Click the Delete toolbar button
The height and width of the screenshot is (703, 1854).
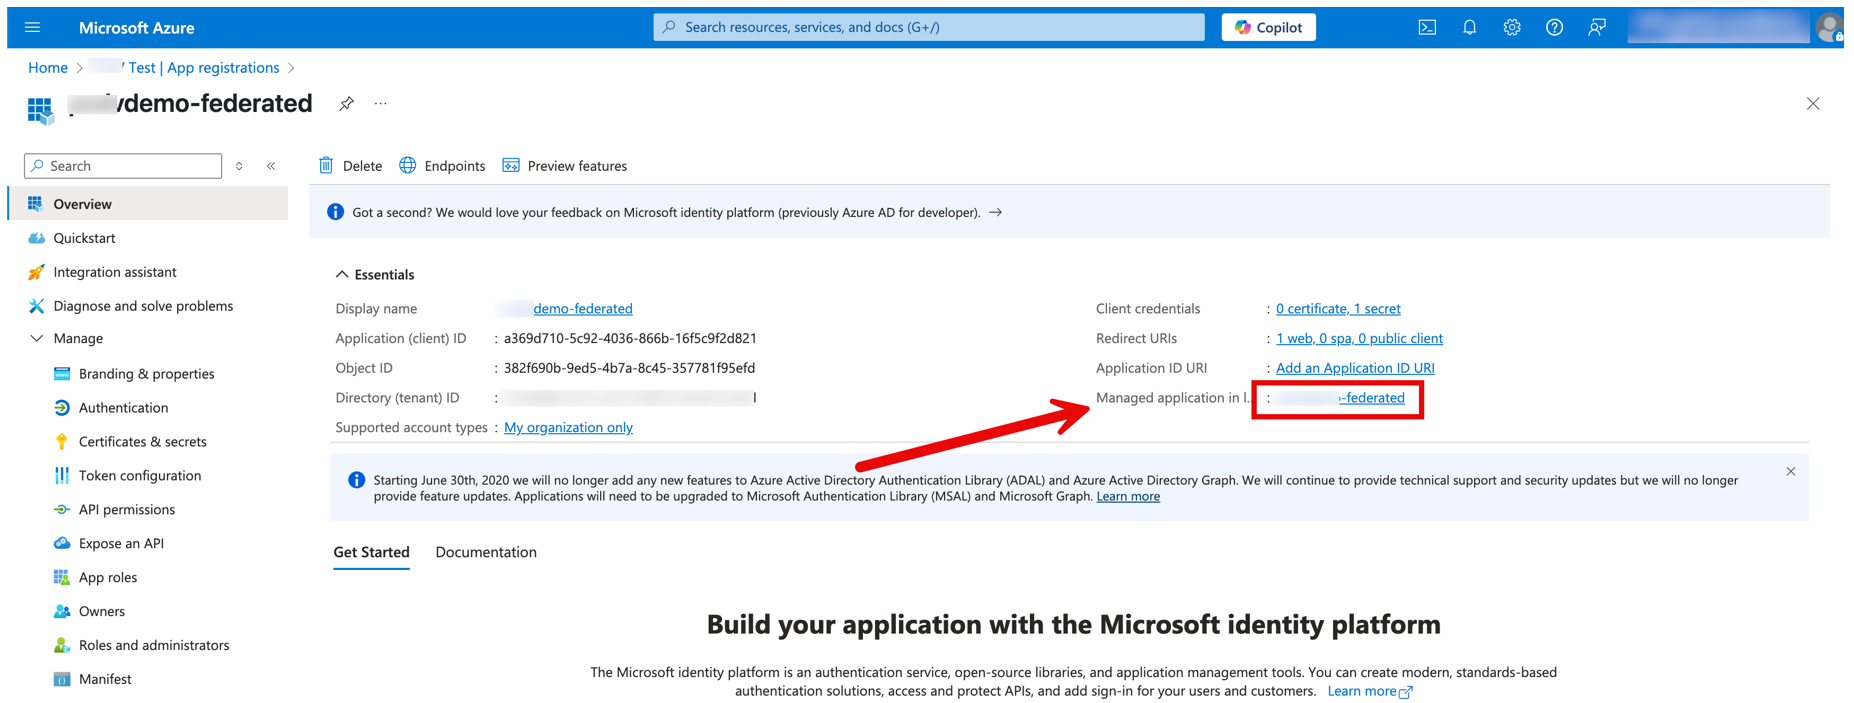350,166
